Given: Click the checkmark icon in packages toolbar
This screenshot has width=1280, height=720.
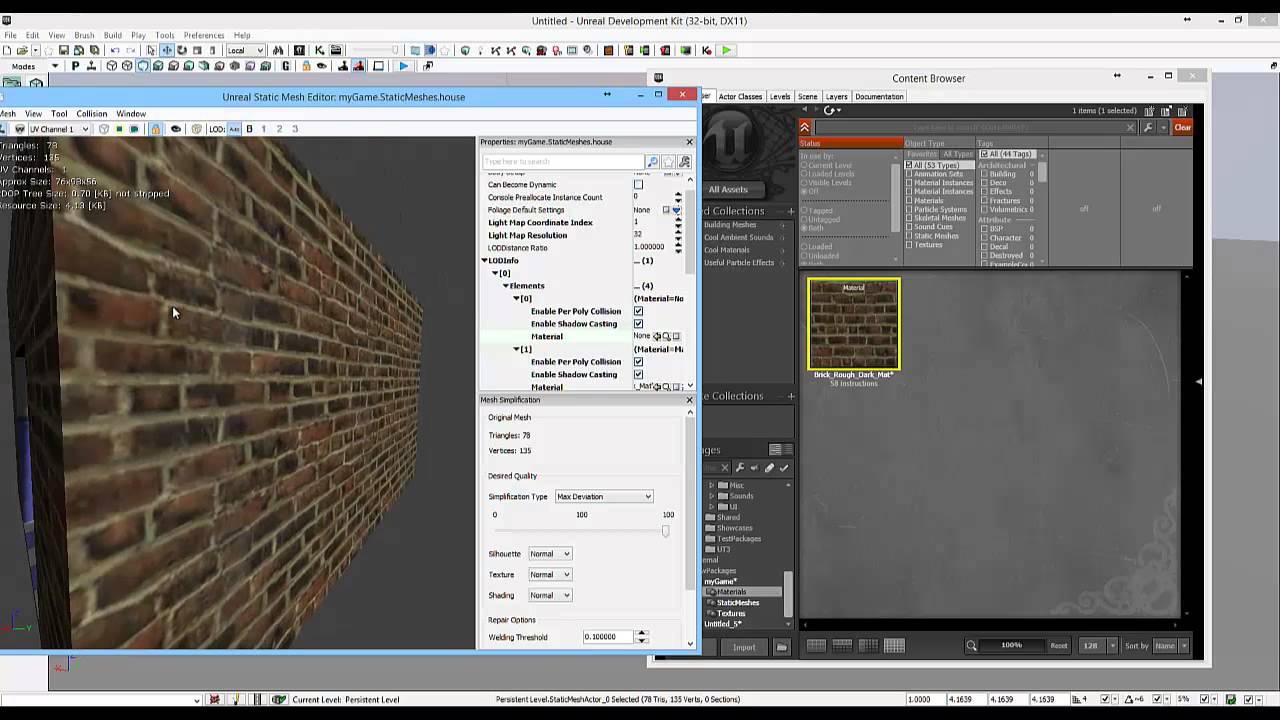Looking at the screenshot, I should point(783,467).
